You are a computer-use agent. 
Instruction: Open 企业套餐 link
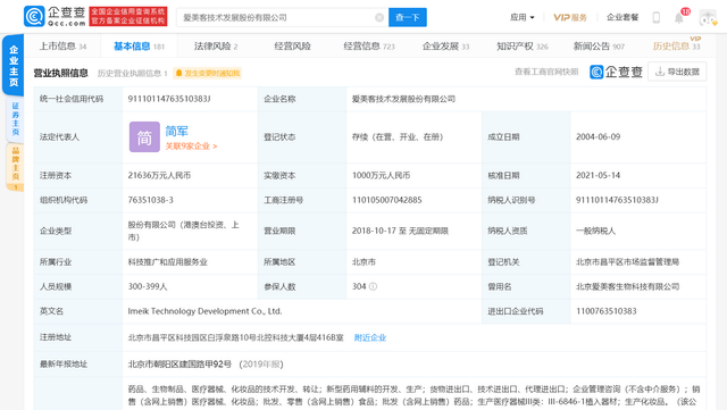[622, 18]
